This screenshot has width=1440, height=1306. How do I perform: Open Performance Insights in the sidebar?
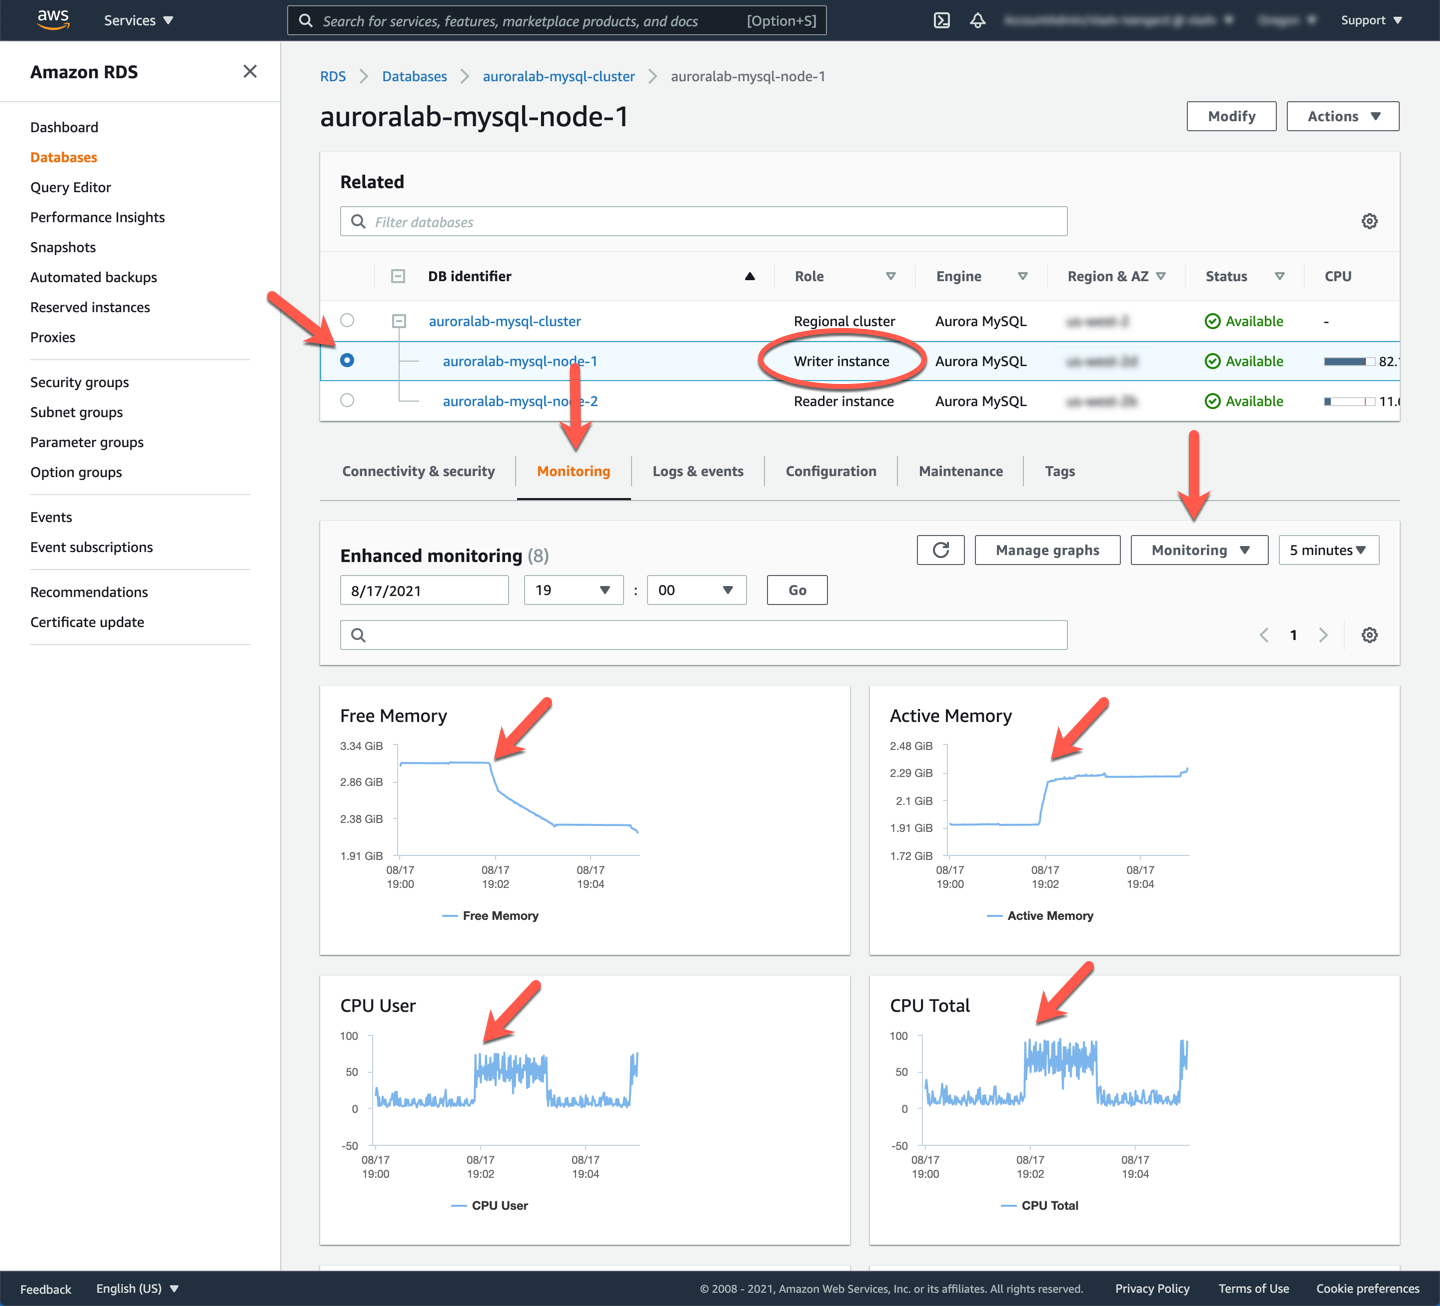point(97,217)
